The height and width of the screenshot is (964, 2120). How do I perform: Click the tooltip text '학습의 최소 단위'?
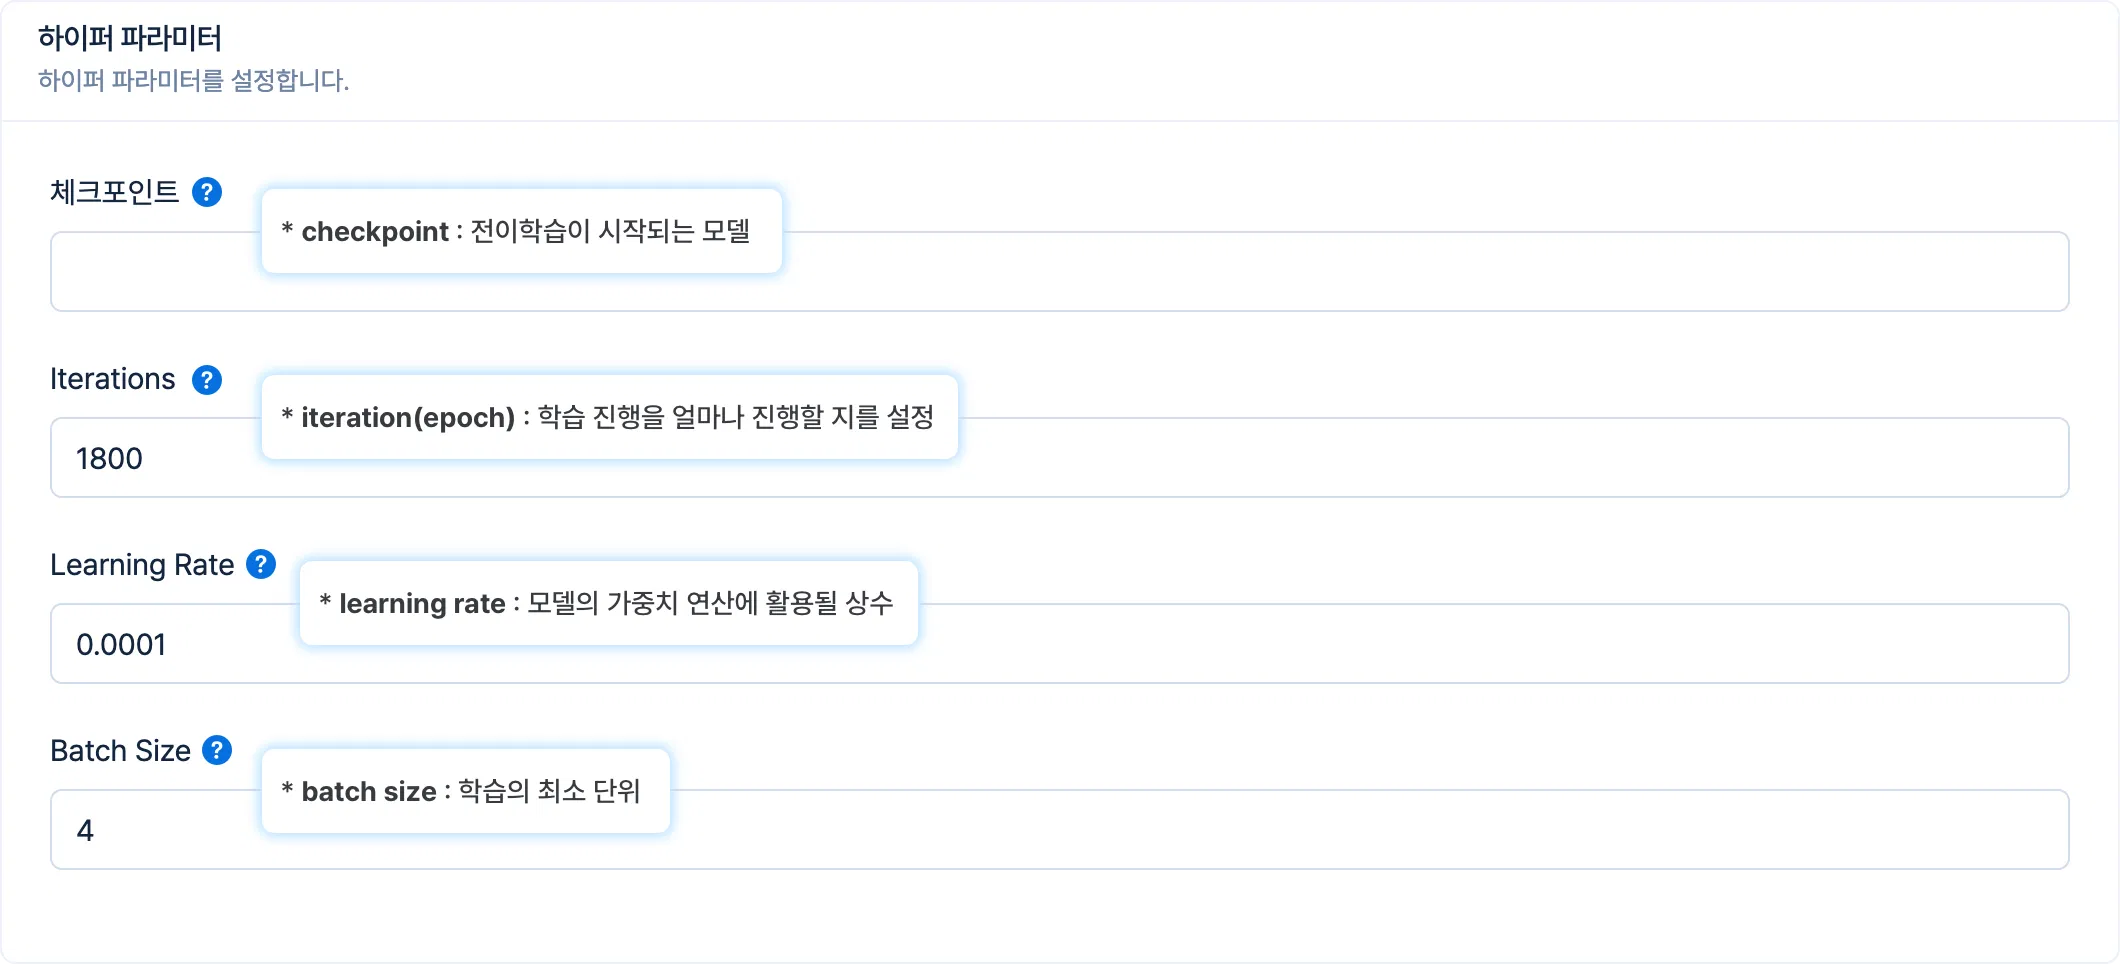click(x=549, y=791)
